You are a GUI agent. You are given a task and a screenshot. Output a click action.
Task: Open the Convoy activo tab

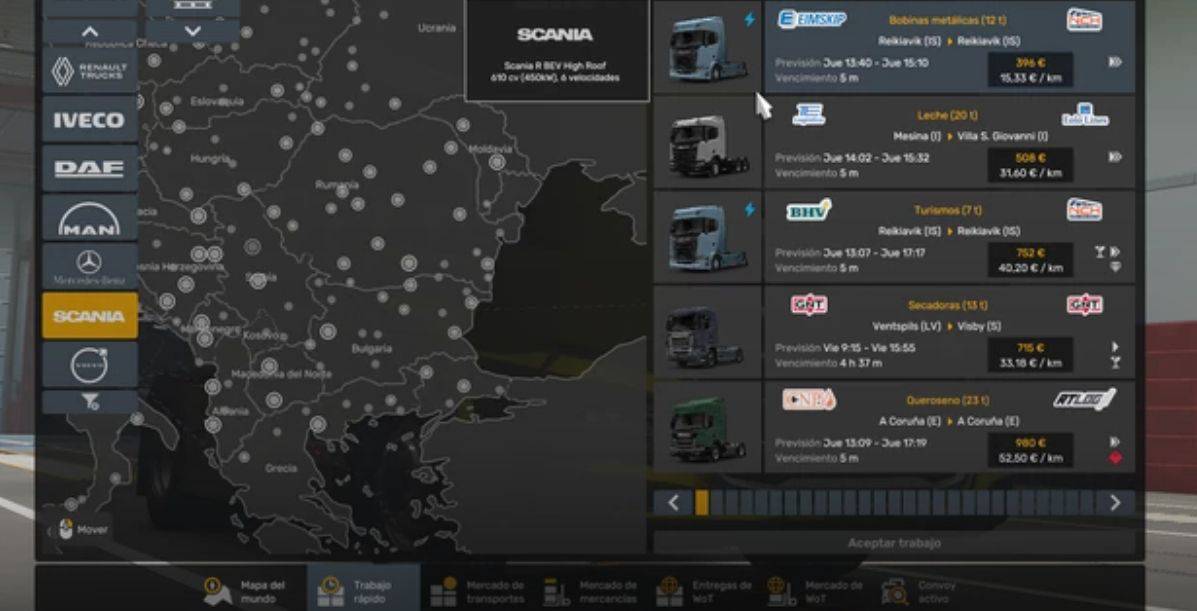coord(894,591)
